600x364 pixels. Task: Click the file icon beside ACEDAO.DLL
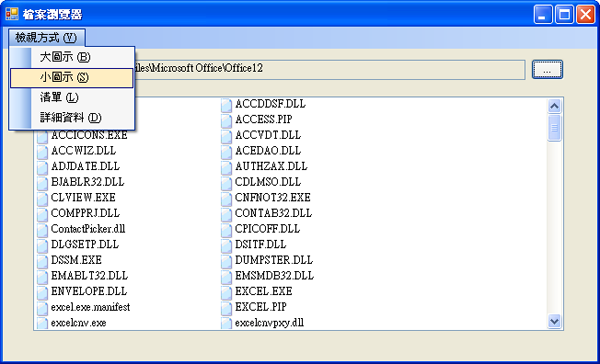(x=227, y=152)
